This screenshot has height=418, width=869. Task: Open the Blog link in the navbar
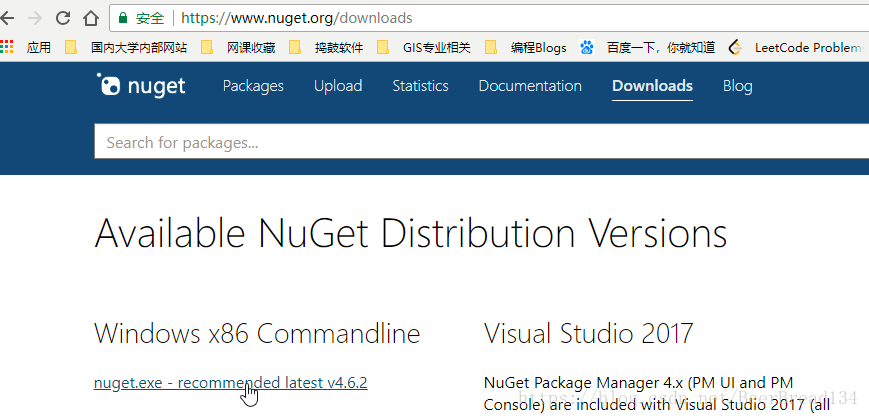(737, 86)
